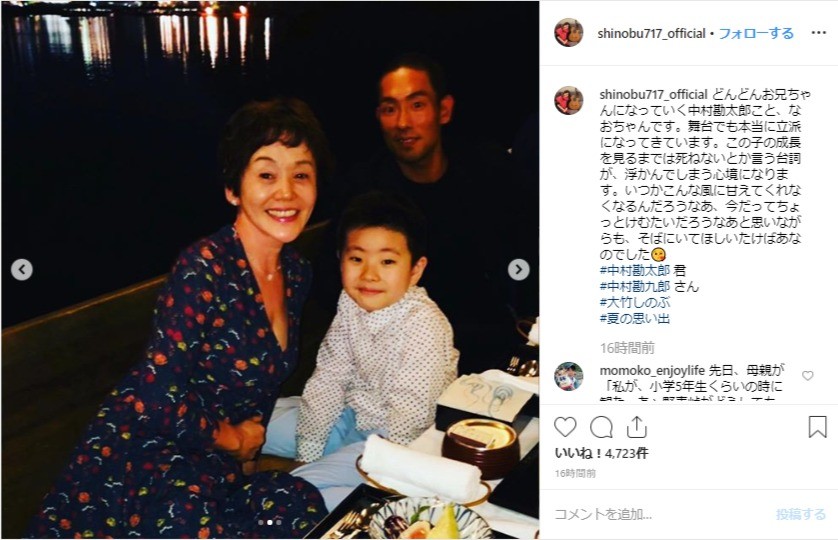The height and width of the screenshot is (540, 838).
Task: Open shinobu717_official profile from header username
Action: [x=651, y=33]
